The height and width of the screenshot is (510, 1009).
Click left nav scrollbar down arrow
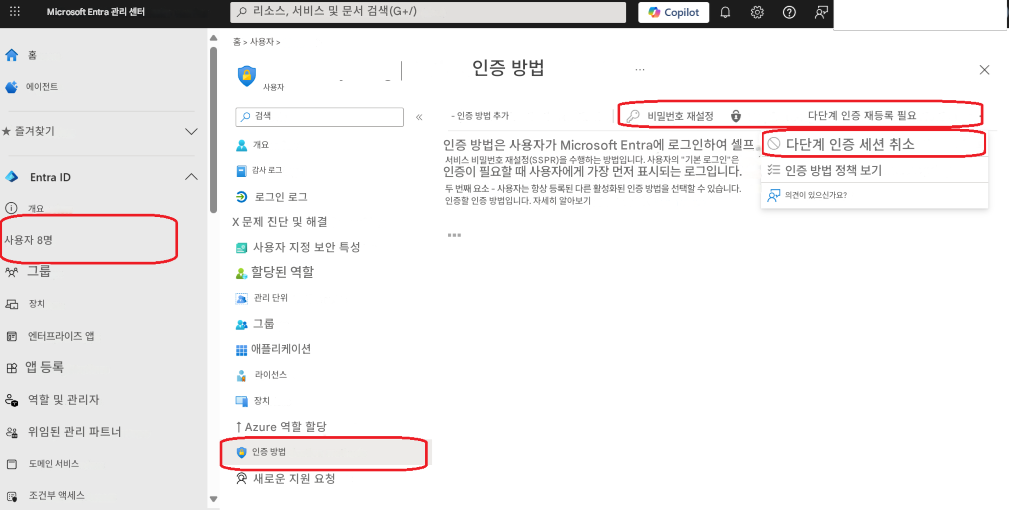click(x=214, y=499)
